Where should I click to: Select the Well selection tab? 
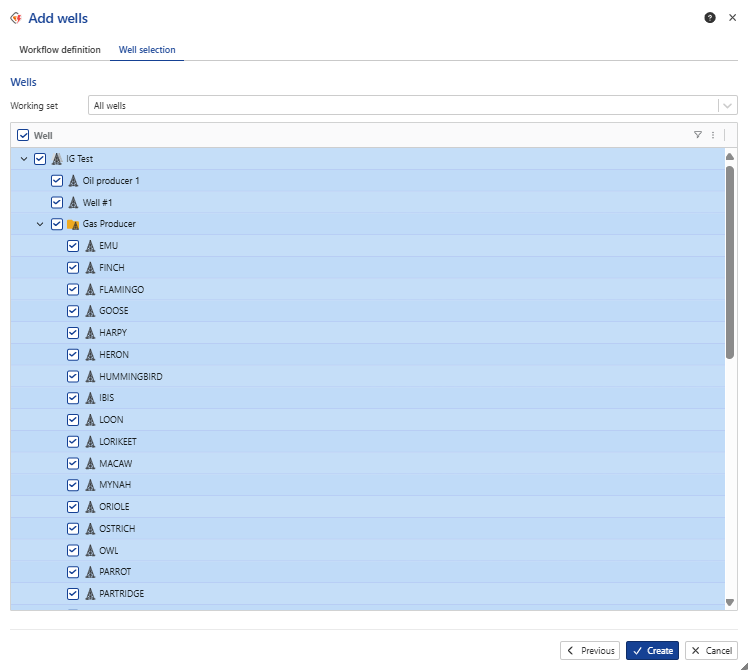147,50
